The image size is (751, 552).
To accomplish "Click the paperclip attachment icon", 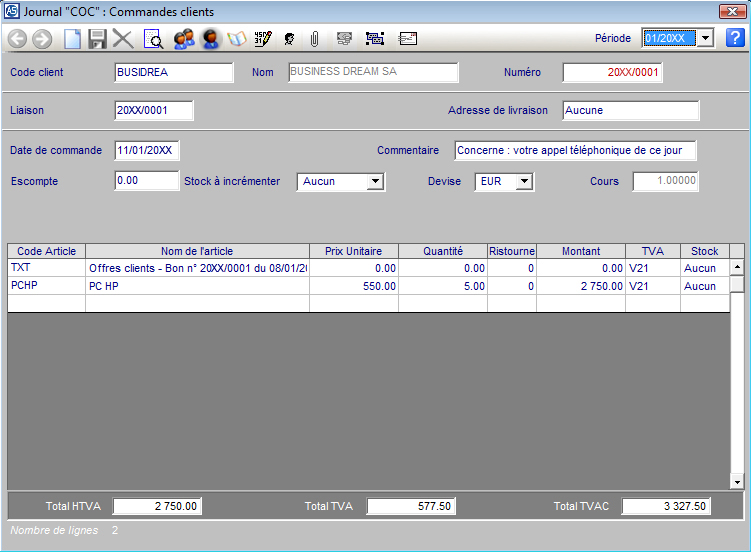I will point(314,39).
